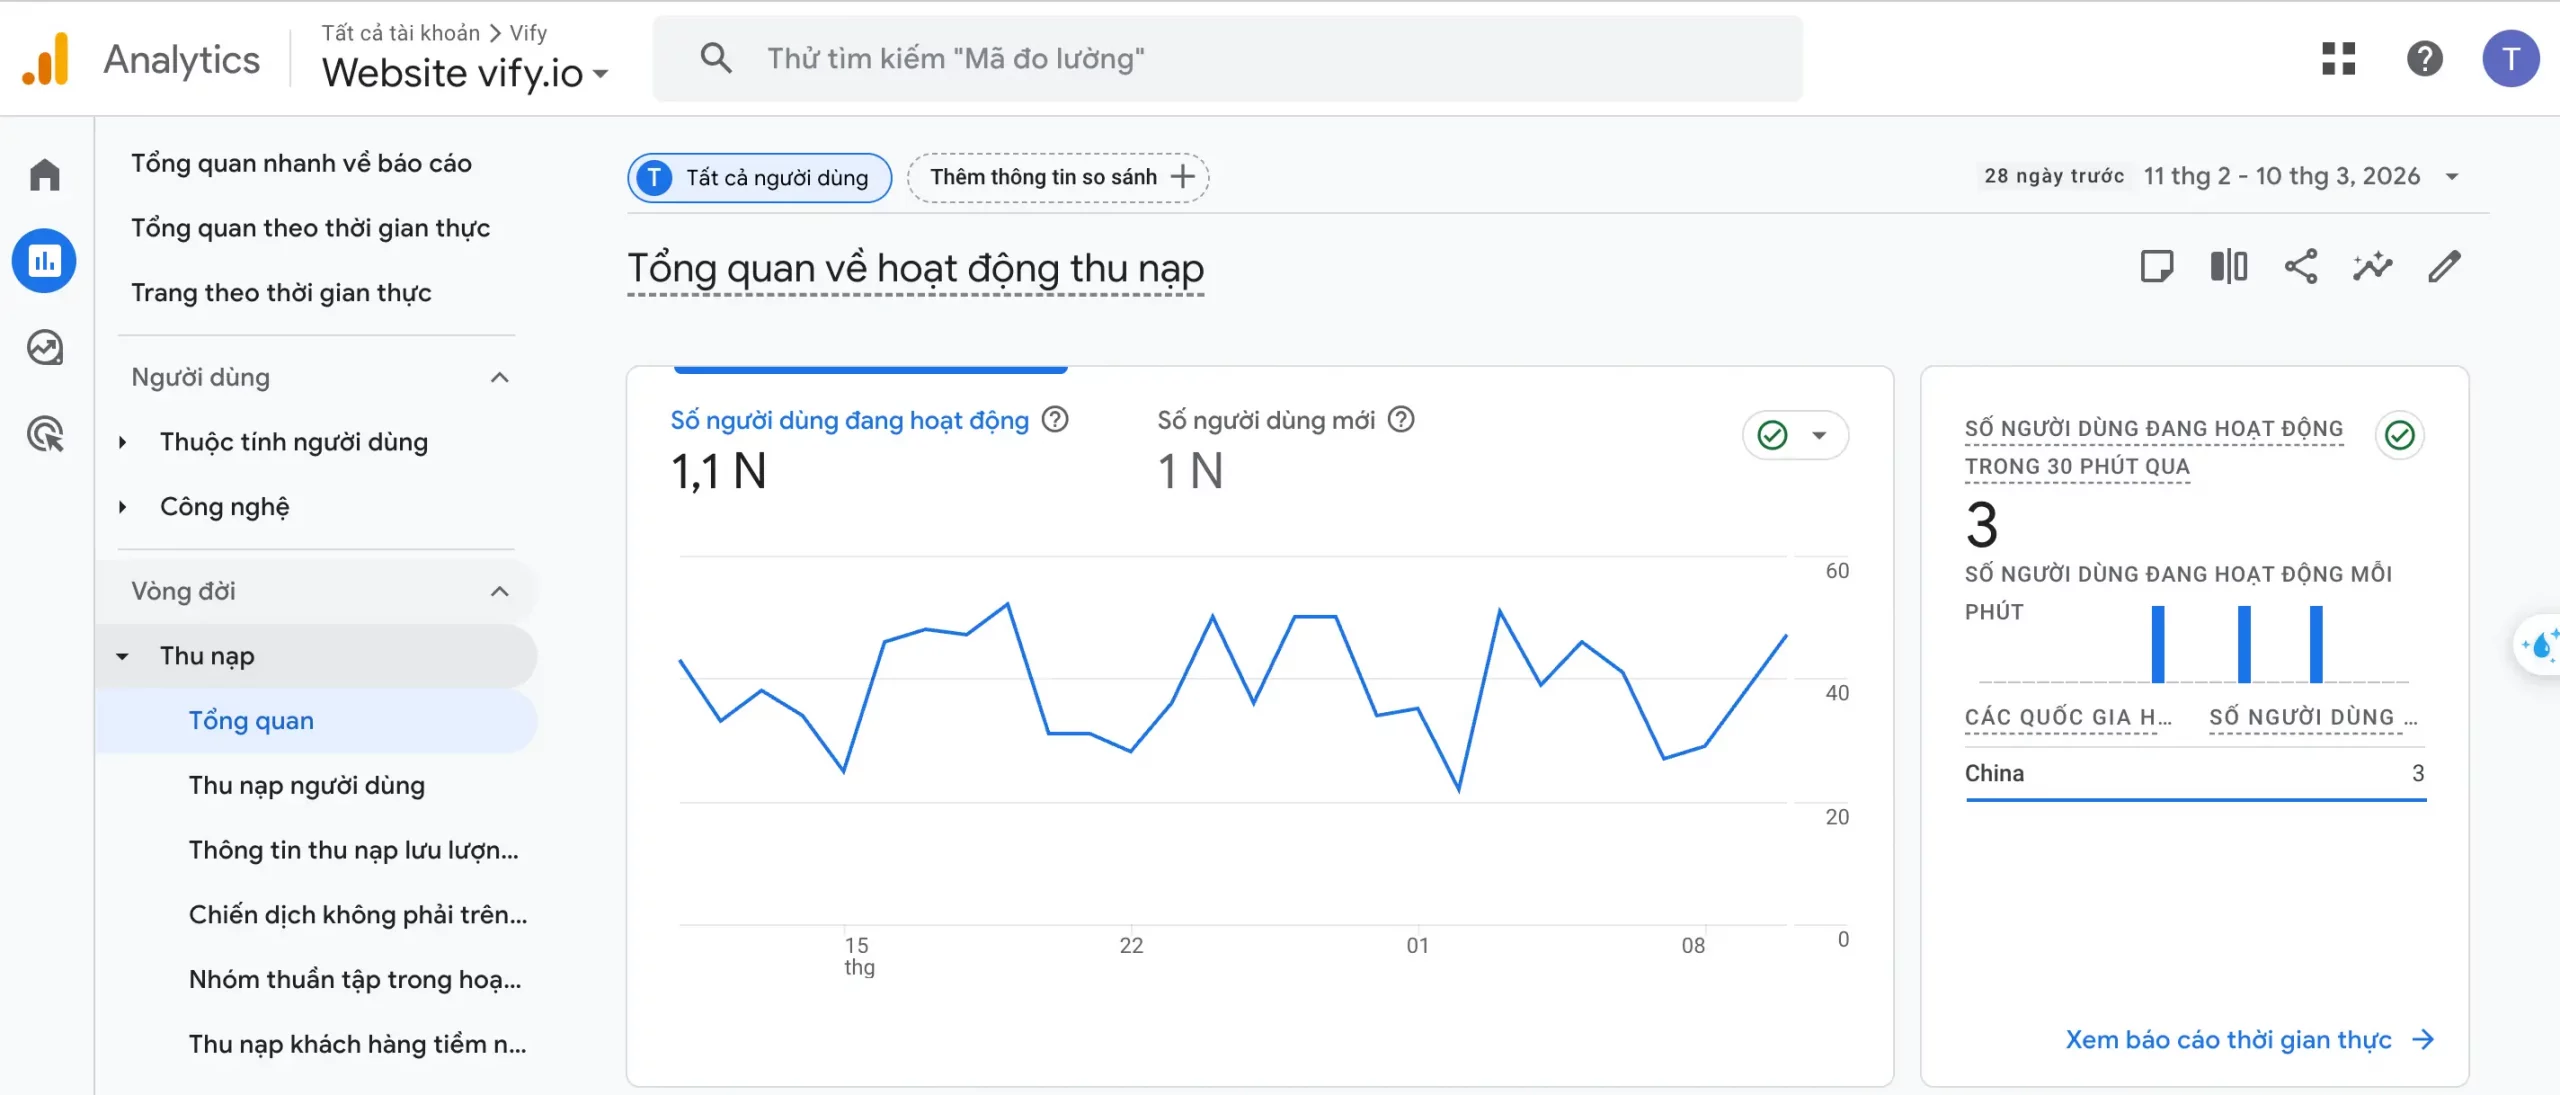Open insights using the sparkle trend icon
2560x1095 pixels.
coord(2372,267)
